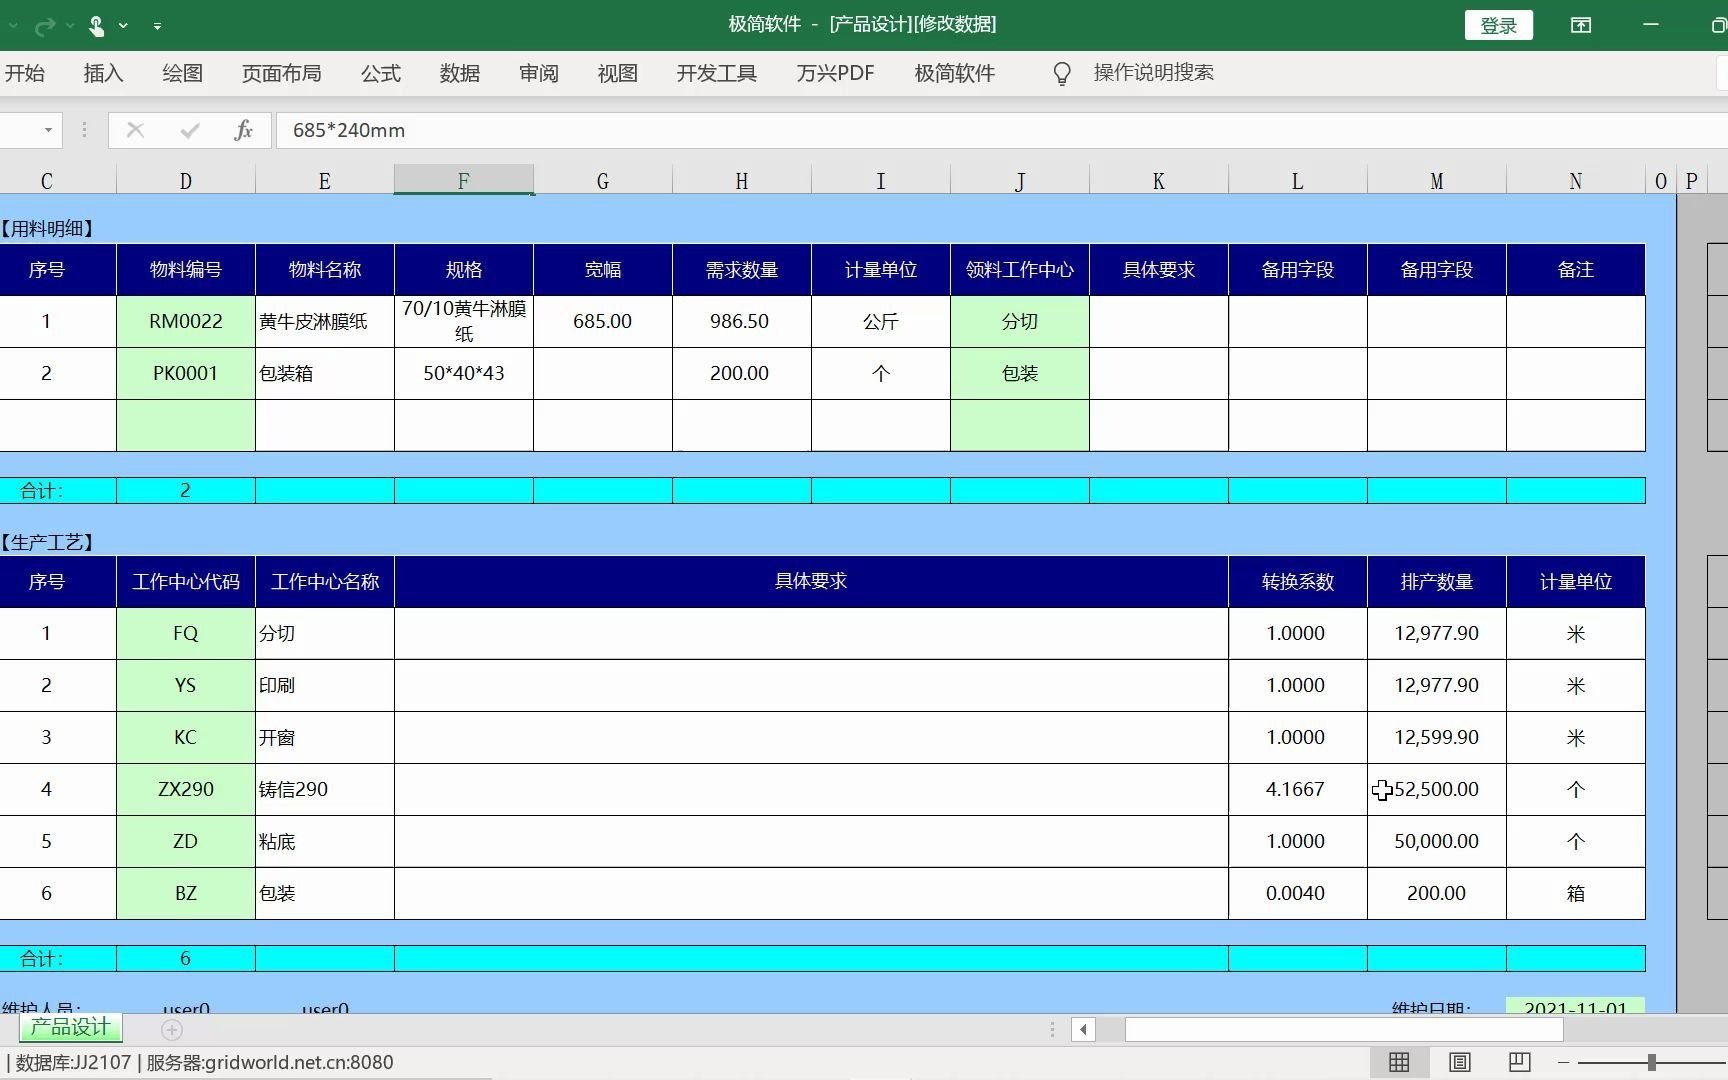Click the Redo icon in quick access toolbar

tap(45, 26)
